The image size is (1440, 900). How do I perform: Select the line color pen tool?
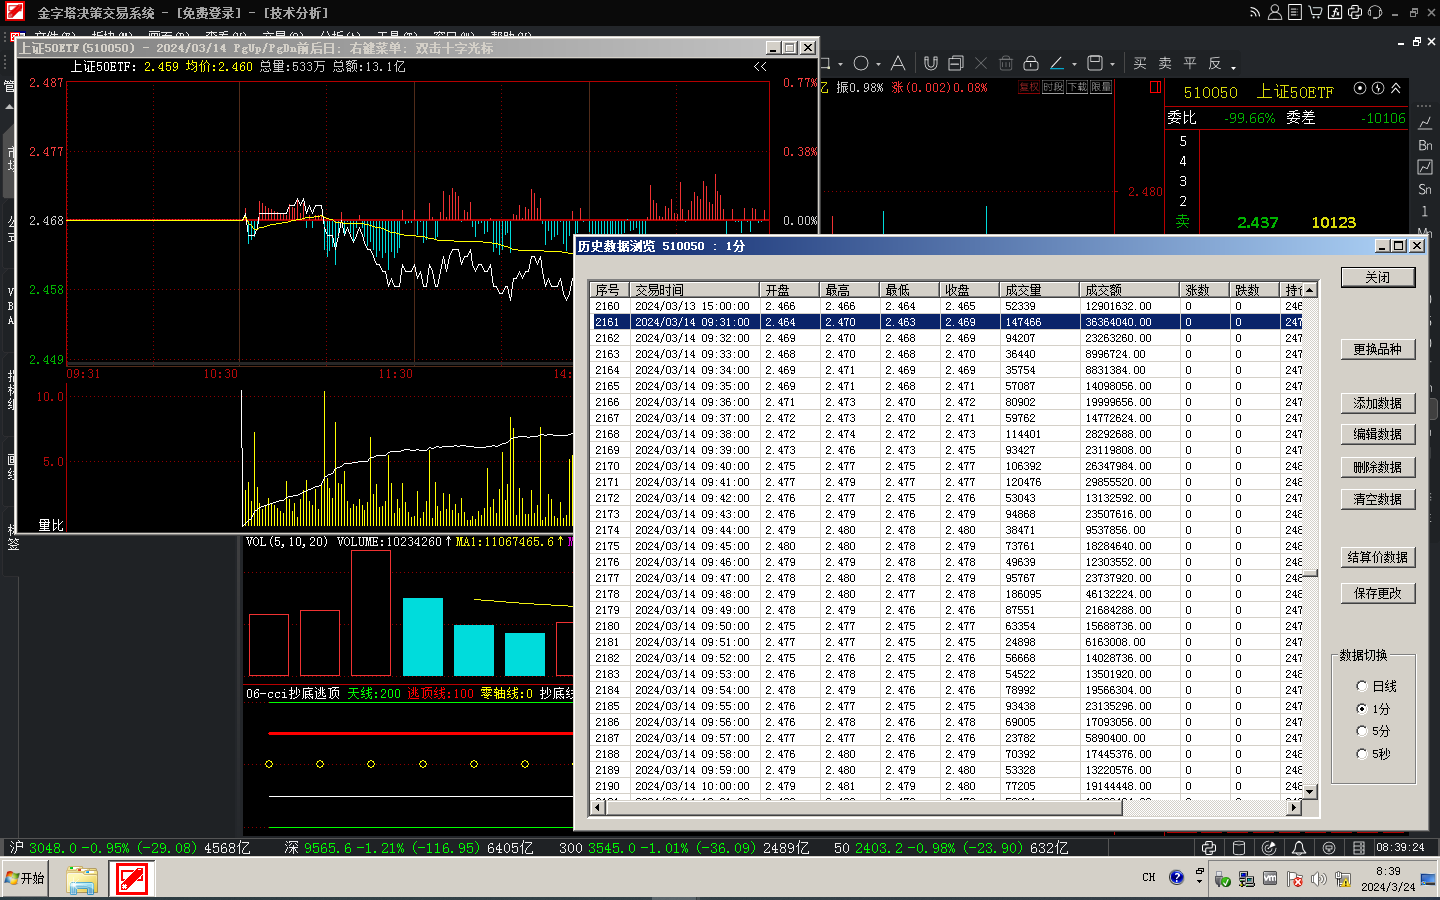coord(1057,63)
